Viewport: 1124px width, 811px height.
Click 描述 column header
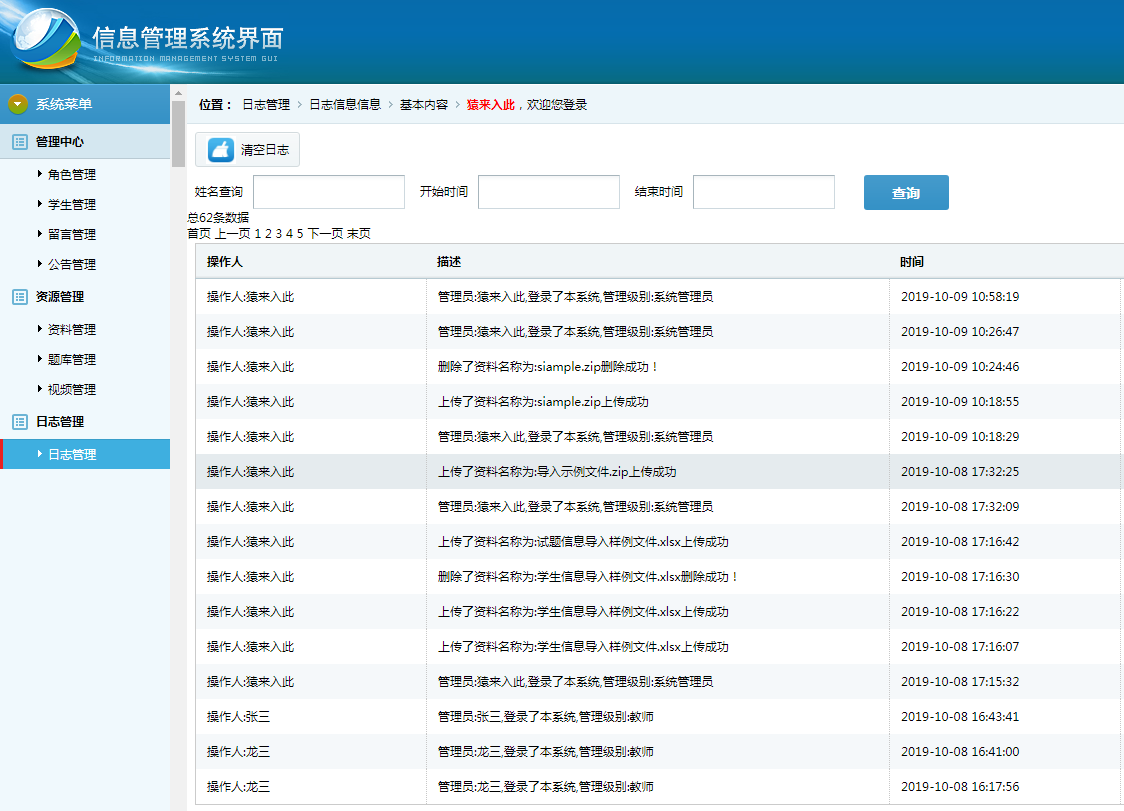[449, 262]
